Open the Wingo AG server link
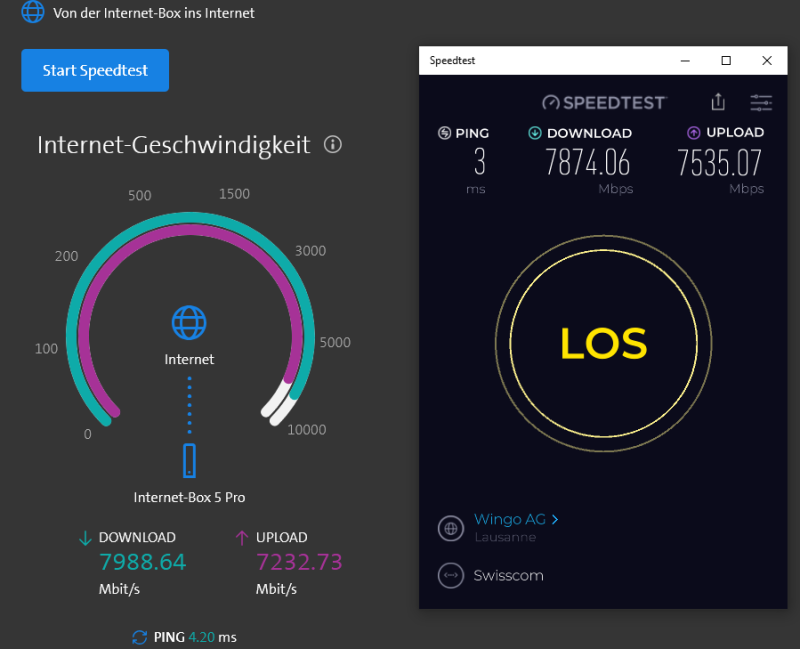The image size is (800, 649). point(509,519)
